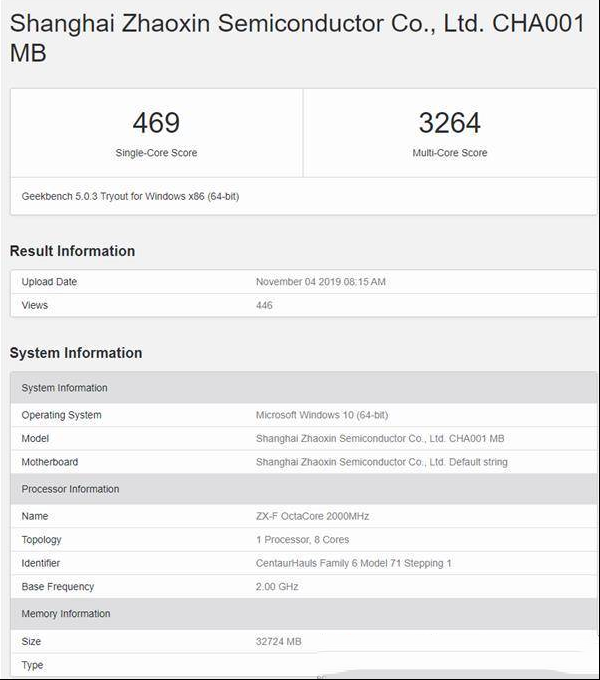Click the 'Multi-Core Score' label

pyautogui.click(x=450, y=153)
